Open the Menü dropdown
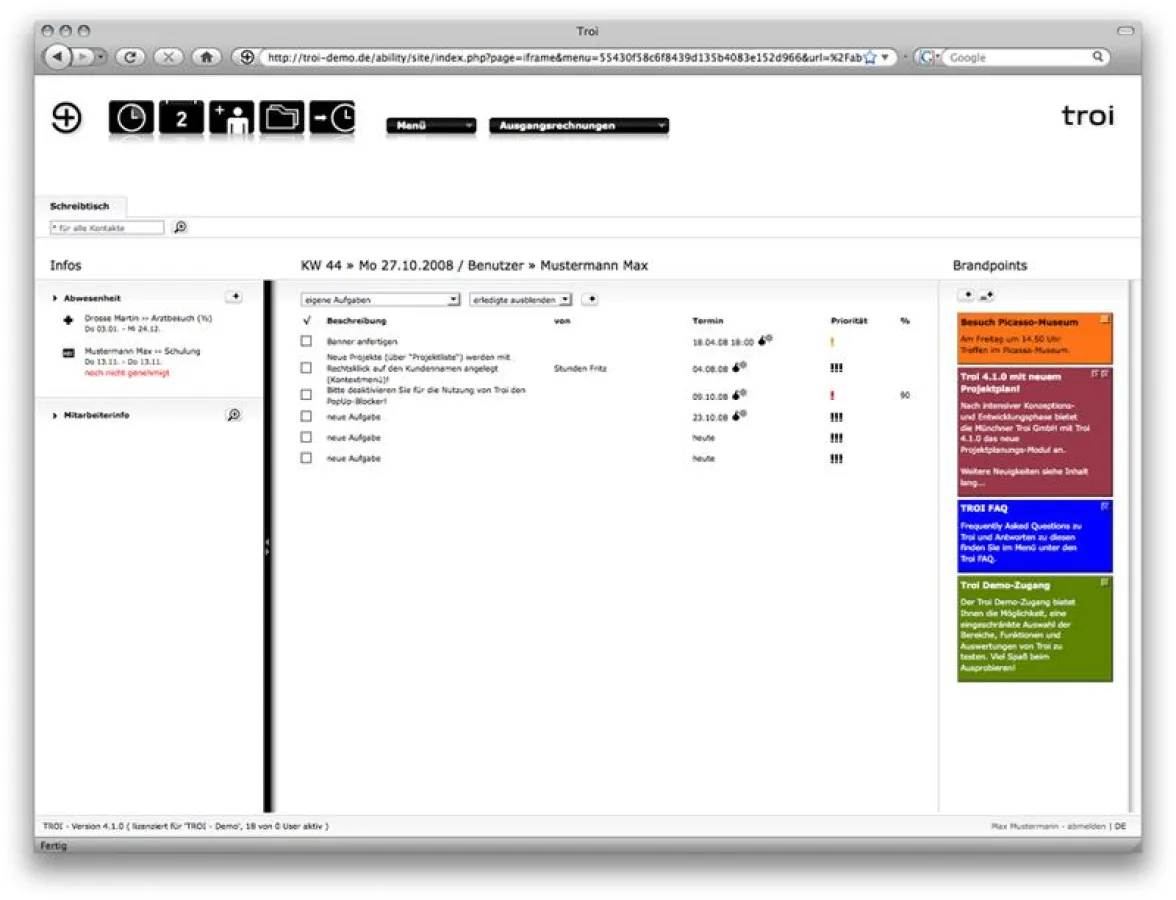The height and width of the screenshot is (900, 1176). tap(431, 126)
